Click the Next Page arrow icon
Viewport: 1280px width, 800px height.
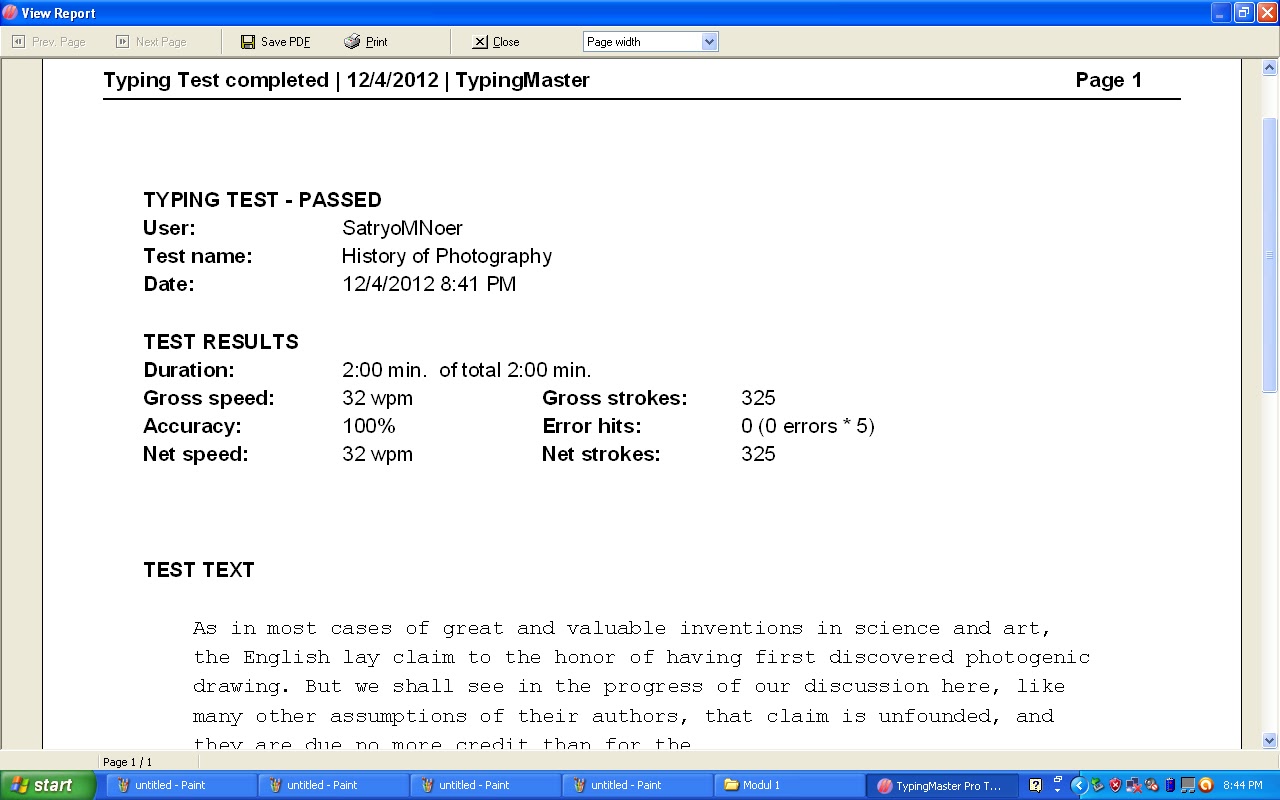[122, 42]
